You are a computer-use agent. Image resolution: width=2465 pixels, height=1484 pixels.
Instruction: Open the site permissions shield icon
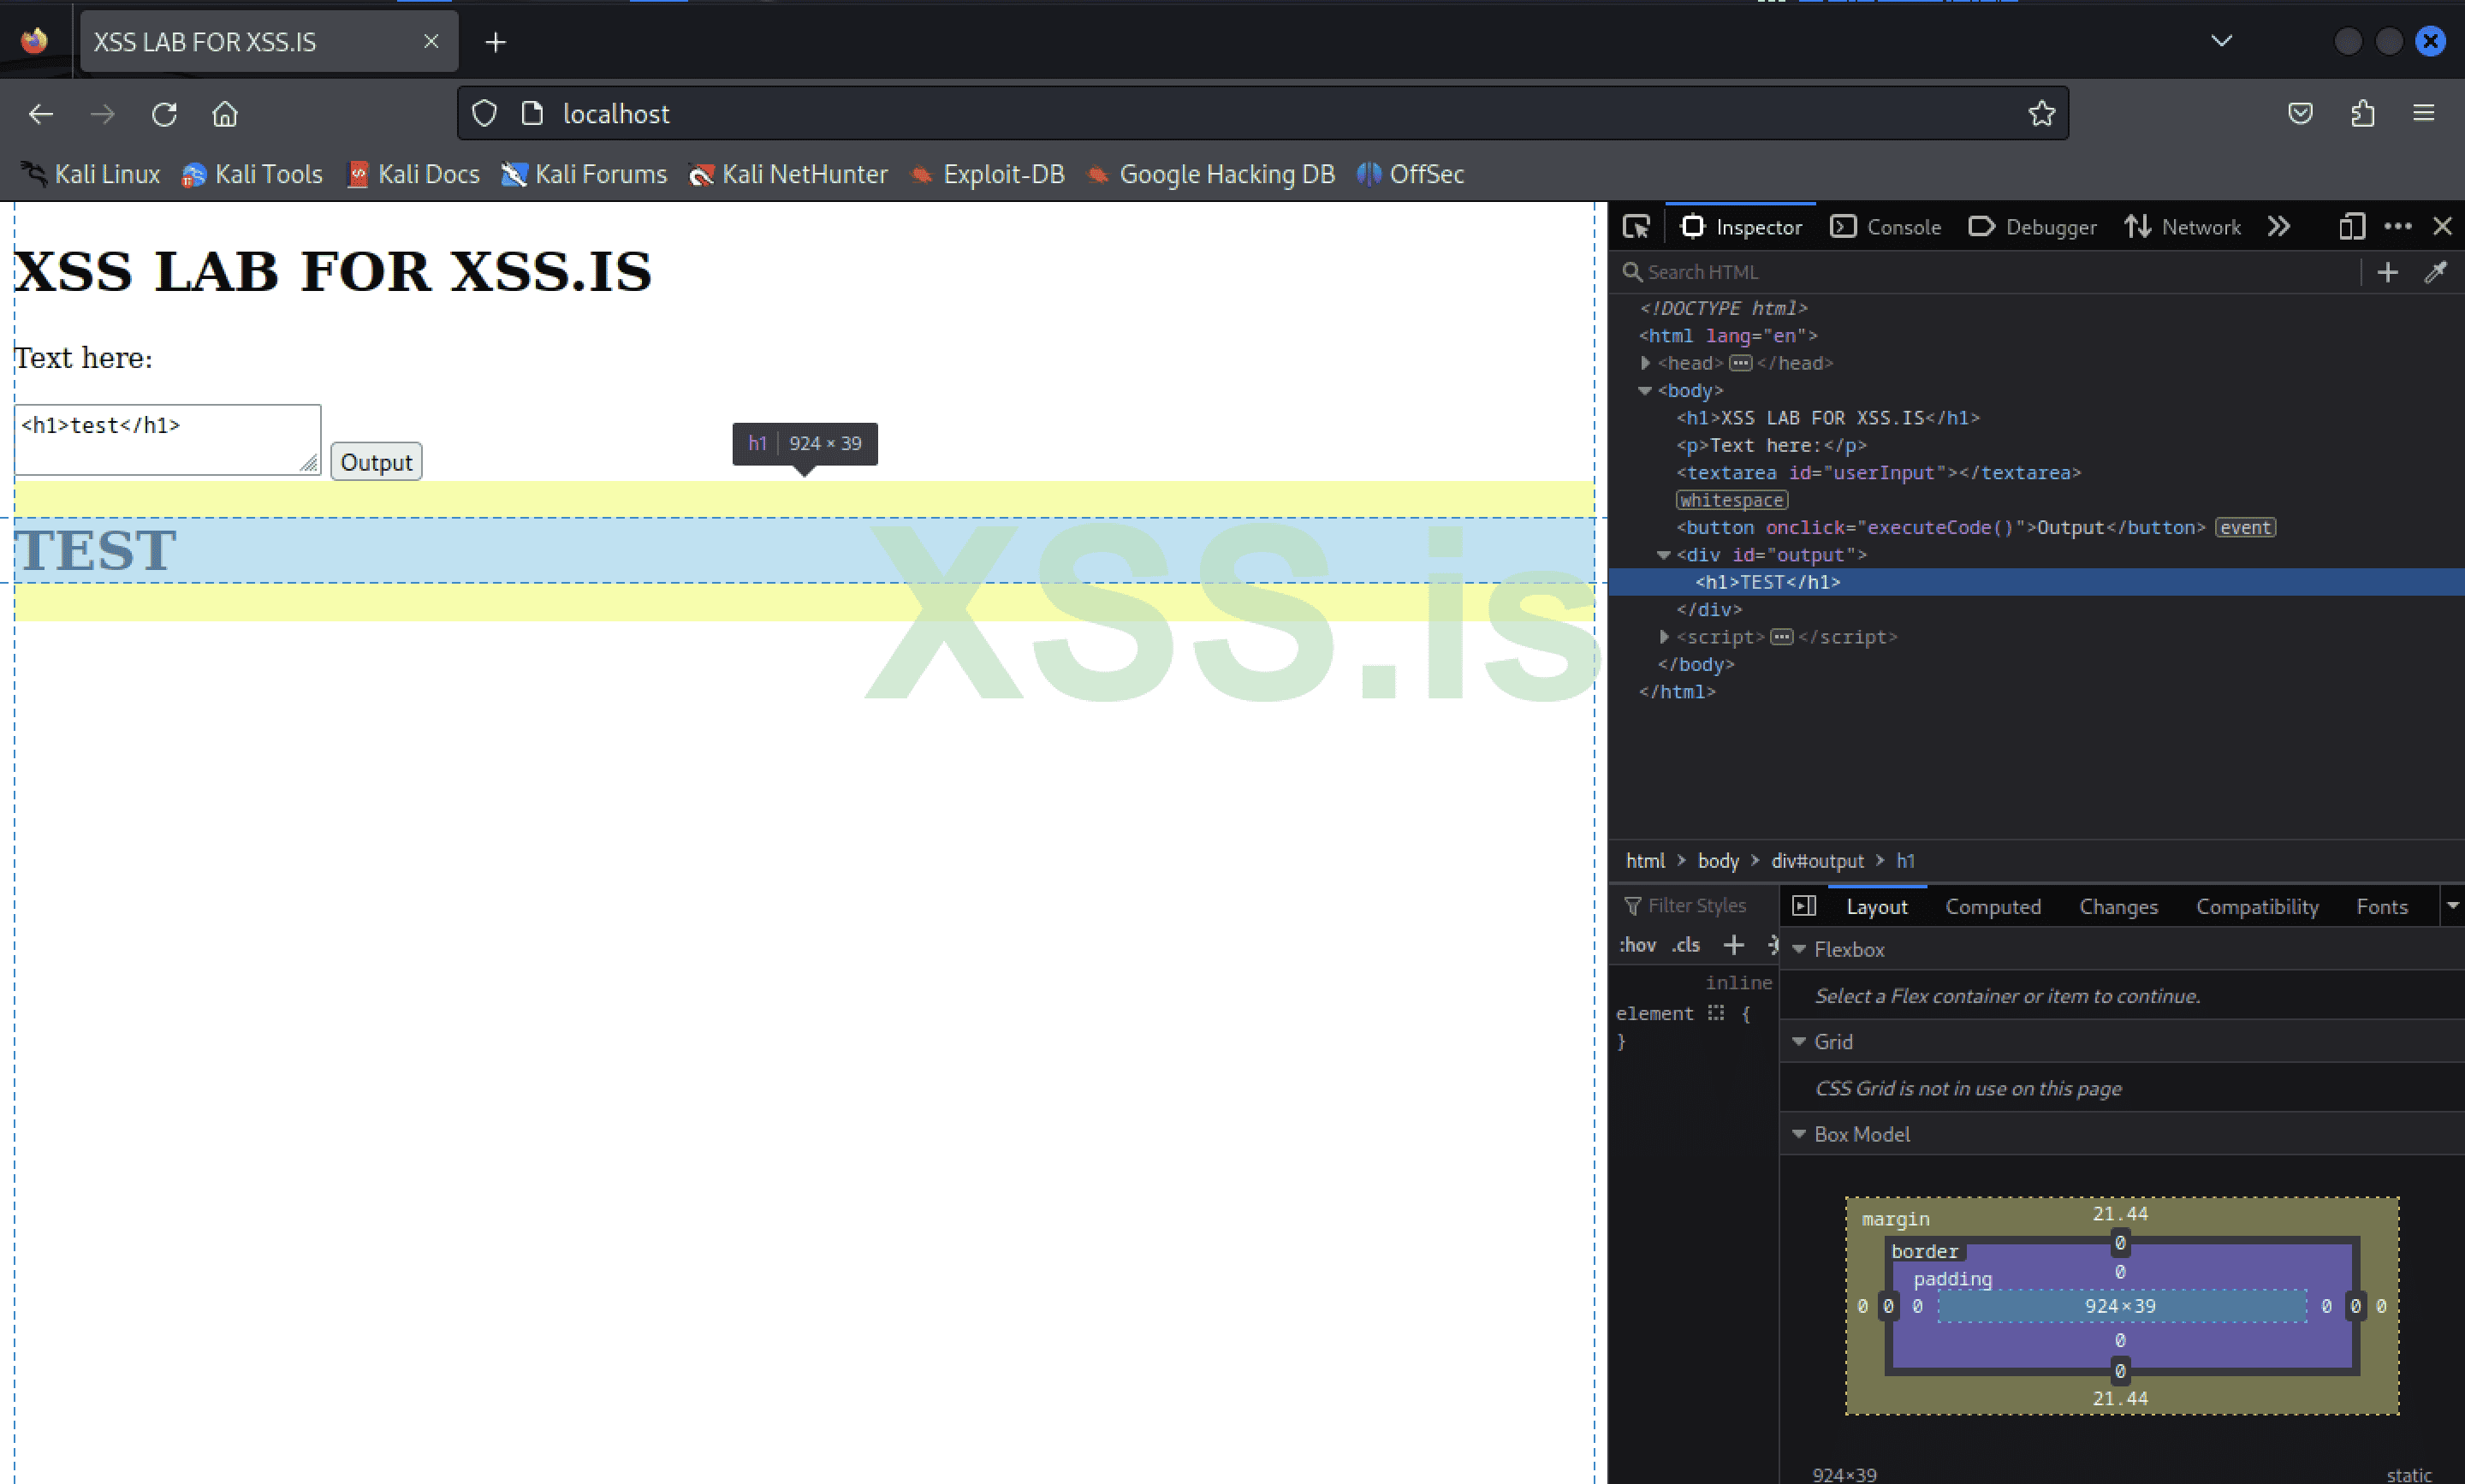click(483, 112)
